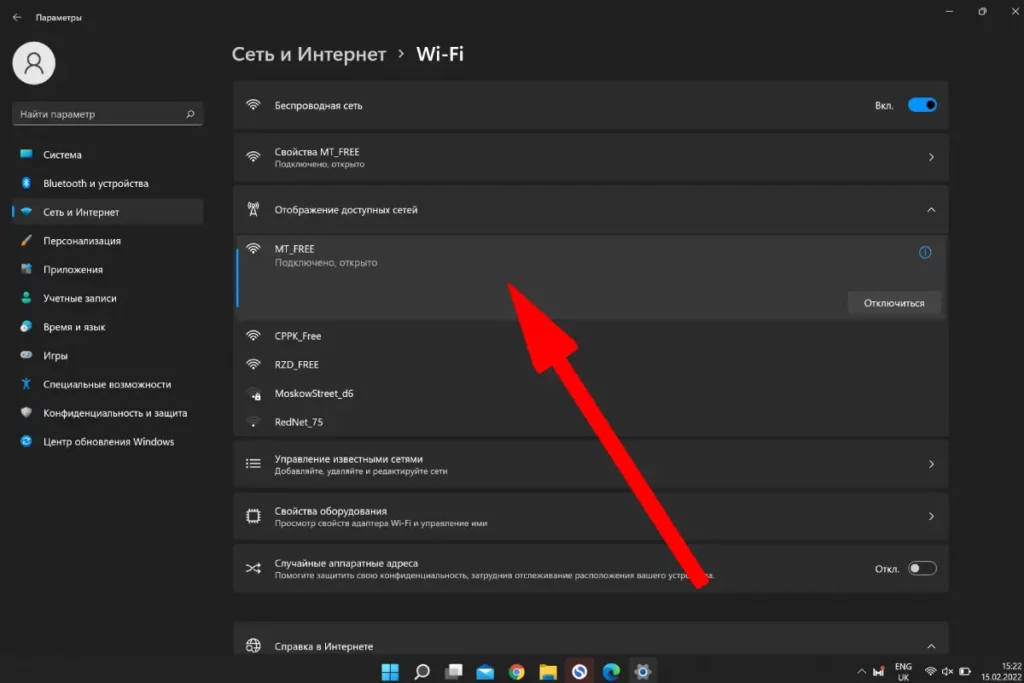Click the Gmail icon in system tray
This screenshot has height=683, width=1024.
point(878,671)
